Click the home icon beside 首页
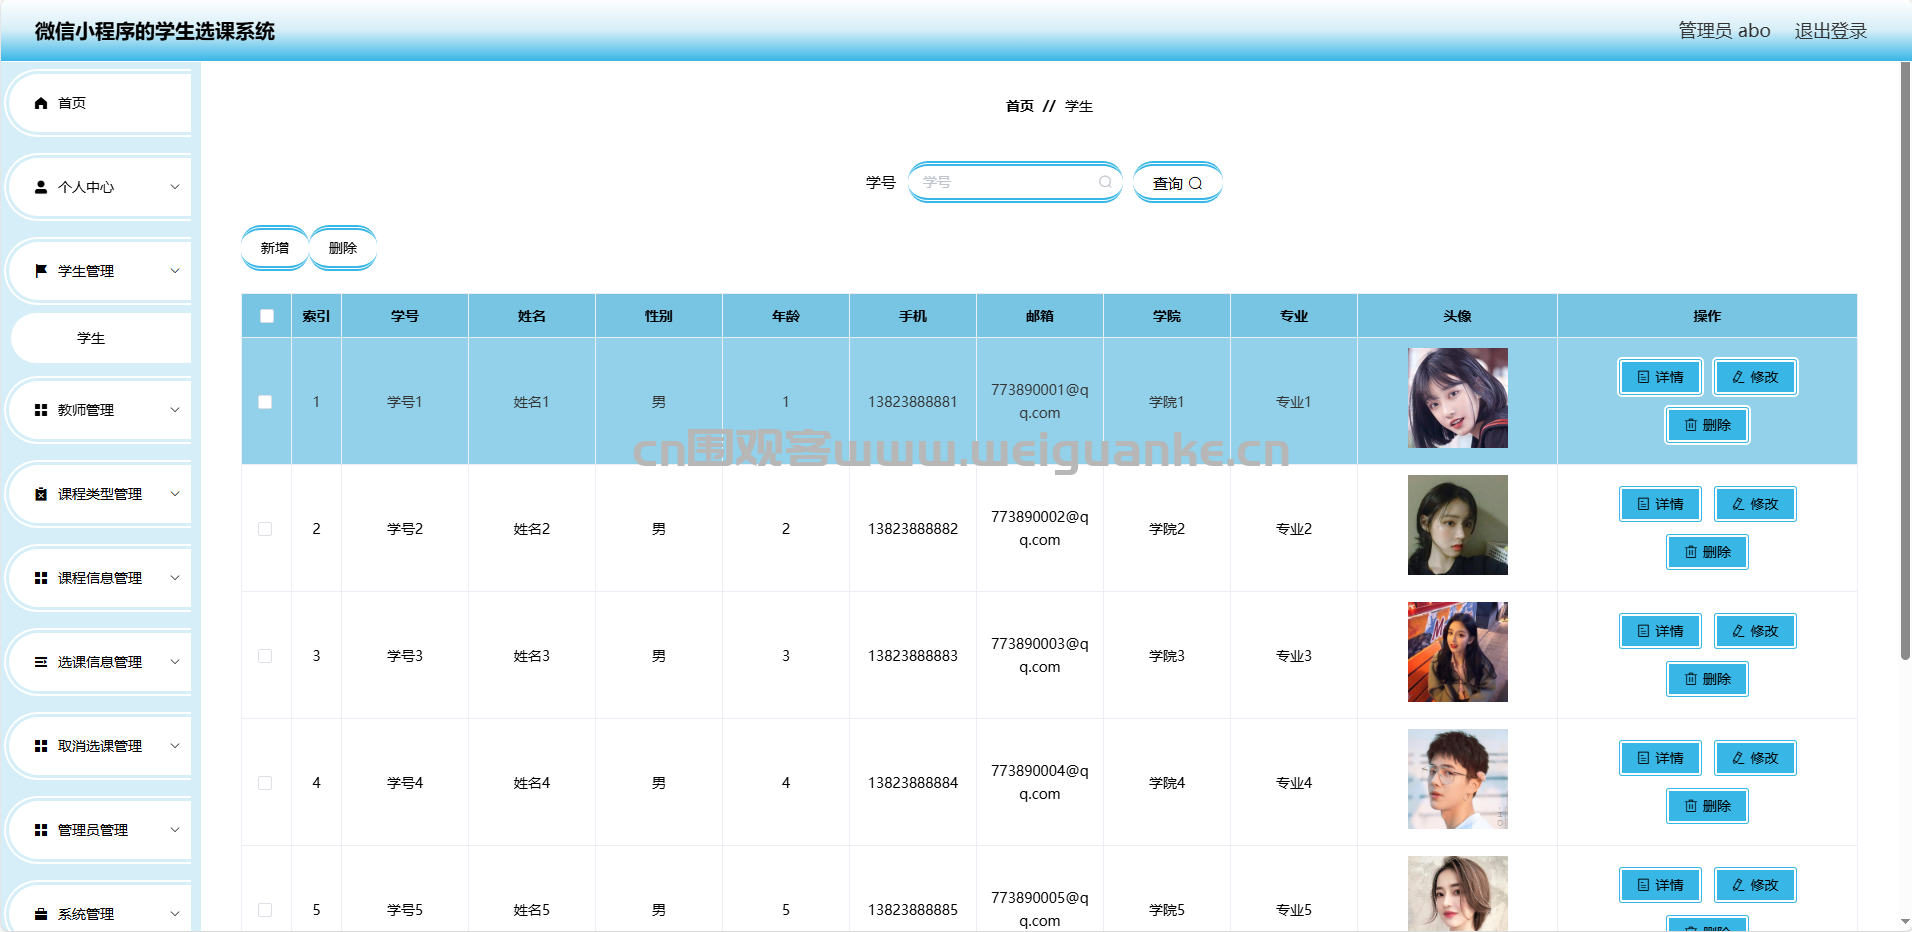The image size is (1912, 932). [41, 103]
